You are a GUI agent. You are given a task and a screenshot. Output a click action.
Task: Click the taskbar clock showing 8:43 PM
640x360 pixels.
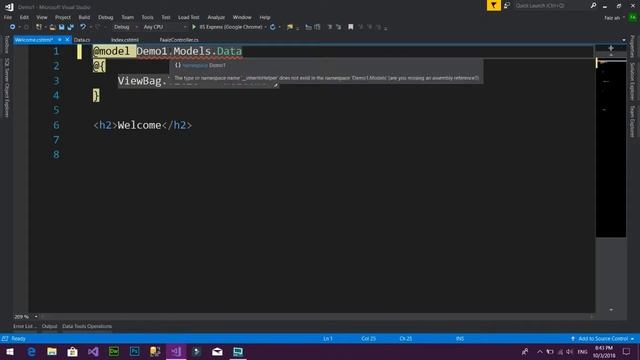[x=604, y=351]
